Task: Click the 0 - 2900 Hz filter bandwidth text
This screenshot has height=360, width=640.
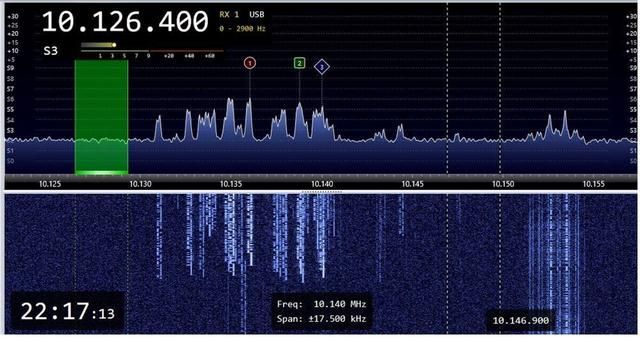Action: [x=242, y=29]
